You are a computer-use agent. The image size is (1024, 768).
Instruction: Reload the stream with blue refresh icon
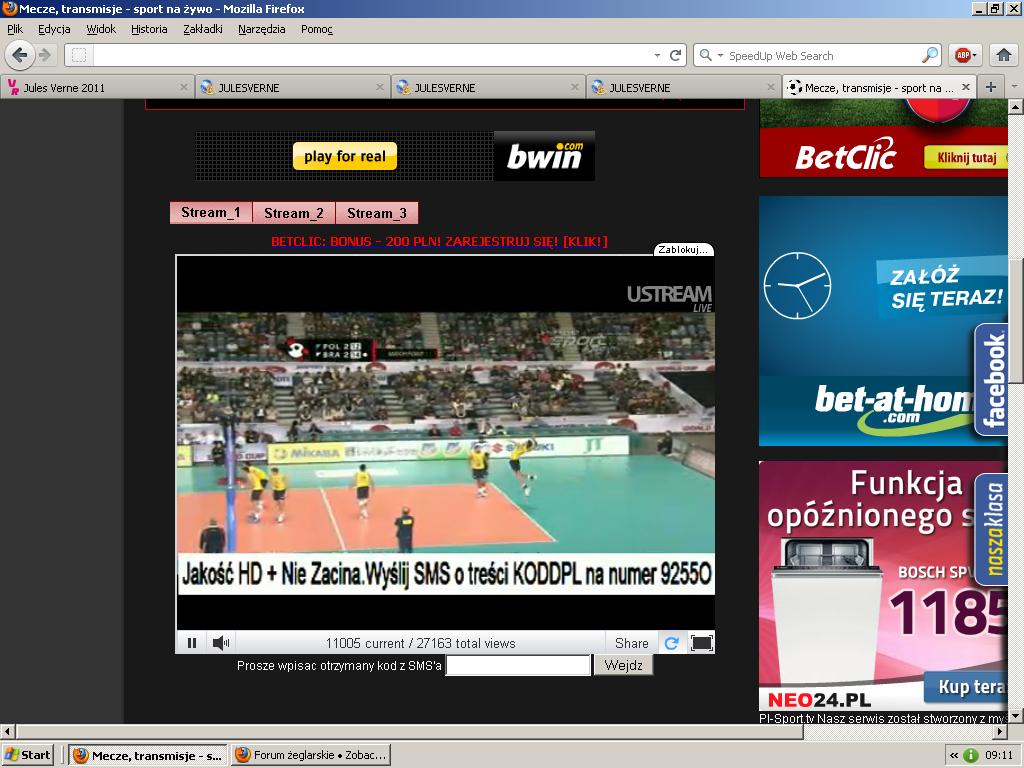coord(672,643)
